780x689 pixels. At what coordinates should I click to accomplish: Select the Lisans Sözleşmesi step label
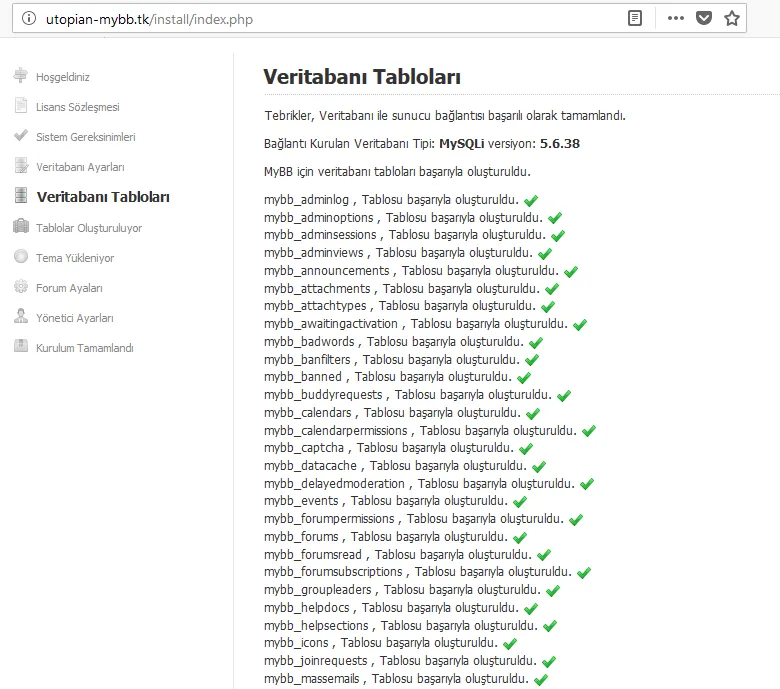tap(78, 107)
